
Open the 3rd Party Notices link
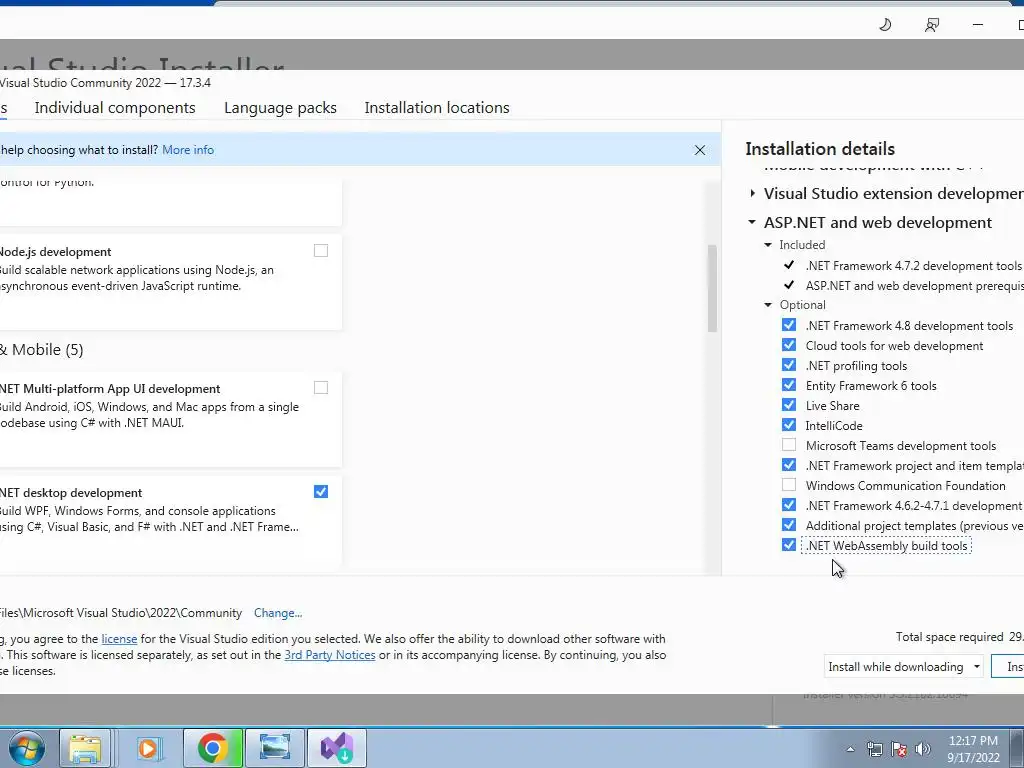330,655
